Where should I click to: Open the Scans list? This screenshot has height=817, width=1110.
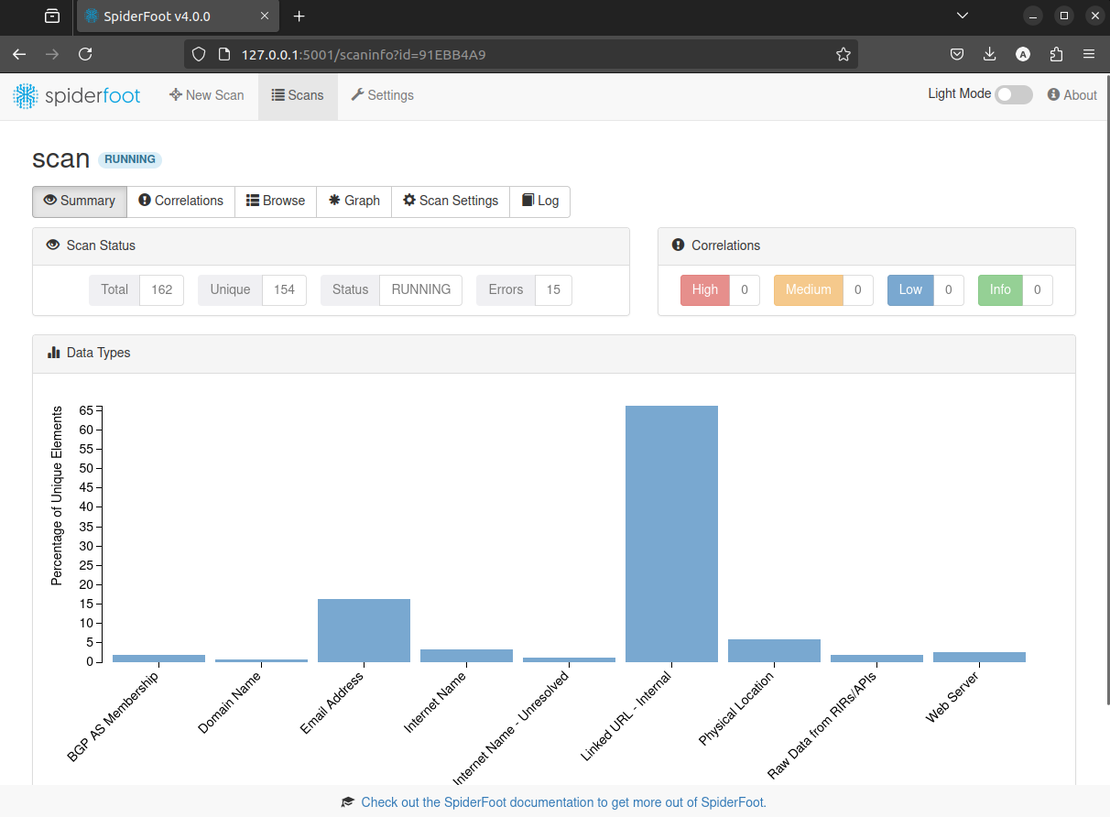[298, 95]
